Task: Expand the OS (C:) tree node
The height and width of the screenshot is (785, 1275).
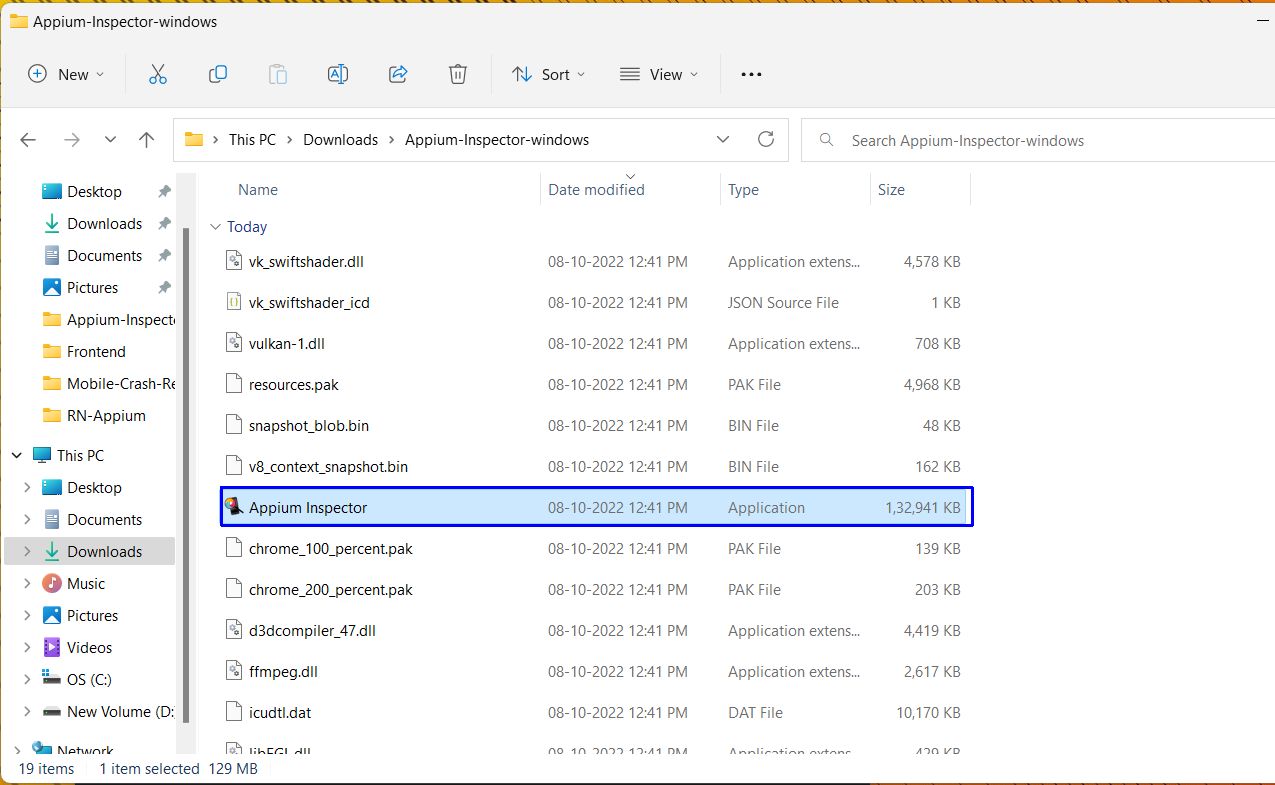Action: pos(27,679)
